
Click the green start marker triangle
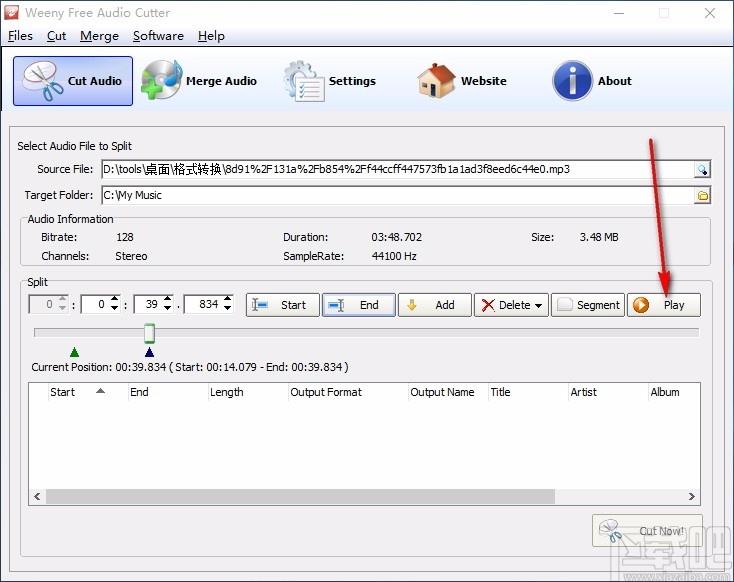74,352
